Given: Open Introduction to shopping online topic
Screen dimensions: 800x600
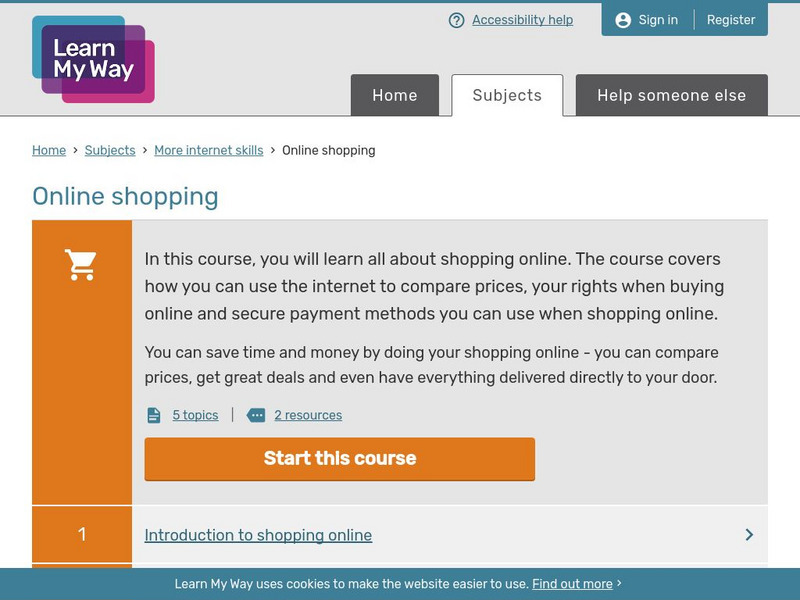Looking at the screenshot, I should tap(258, 535).
